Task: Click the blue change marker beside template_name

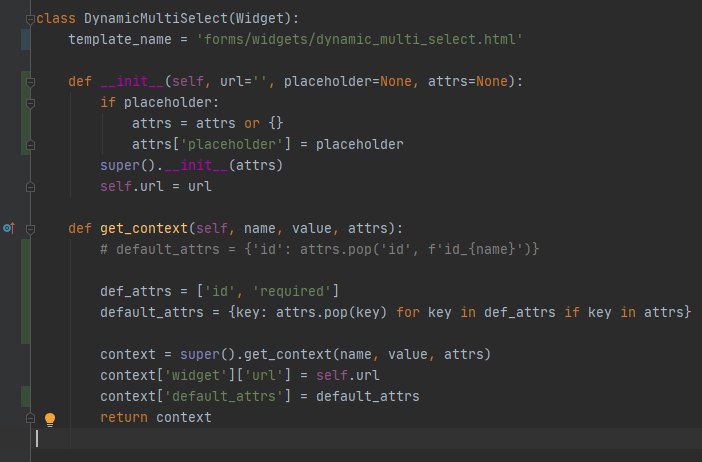Action: (26, 39)
